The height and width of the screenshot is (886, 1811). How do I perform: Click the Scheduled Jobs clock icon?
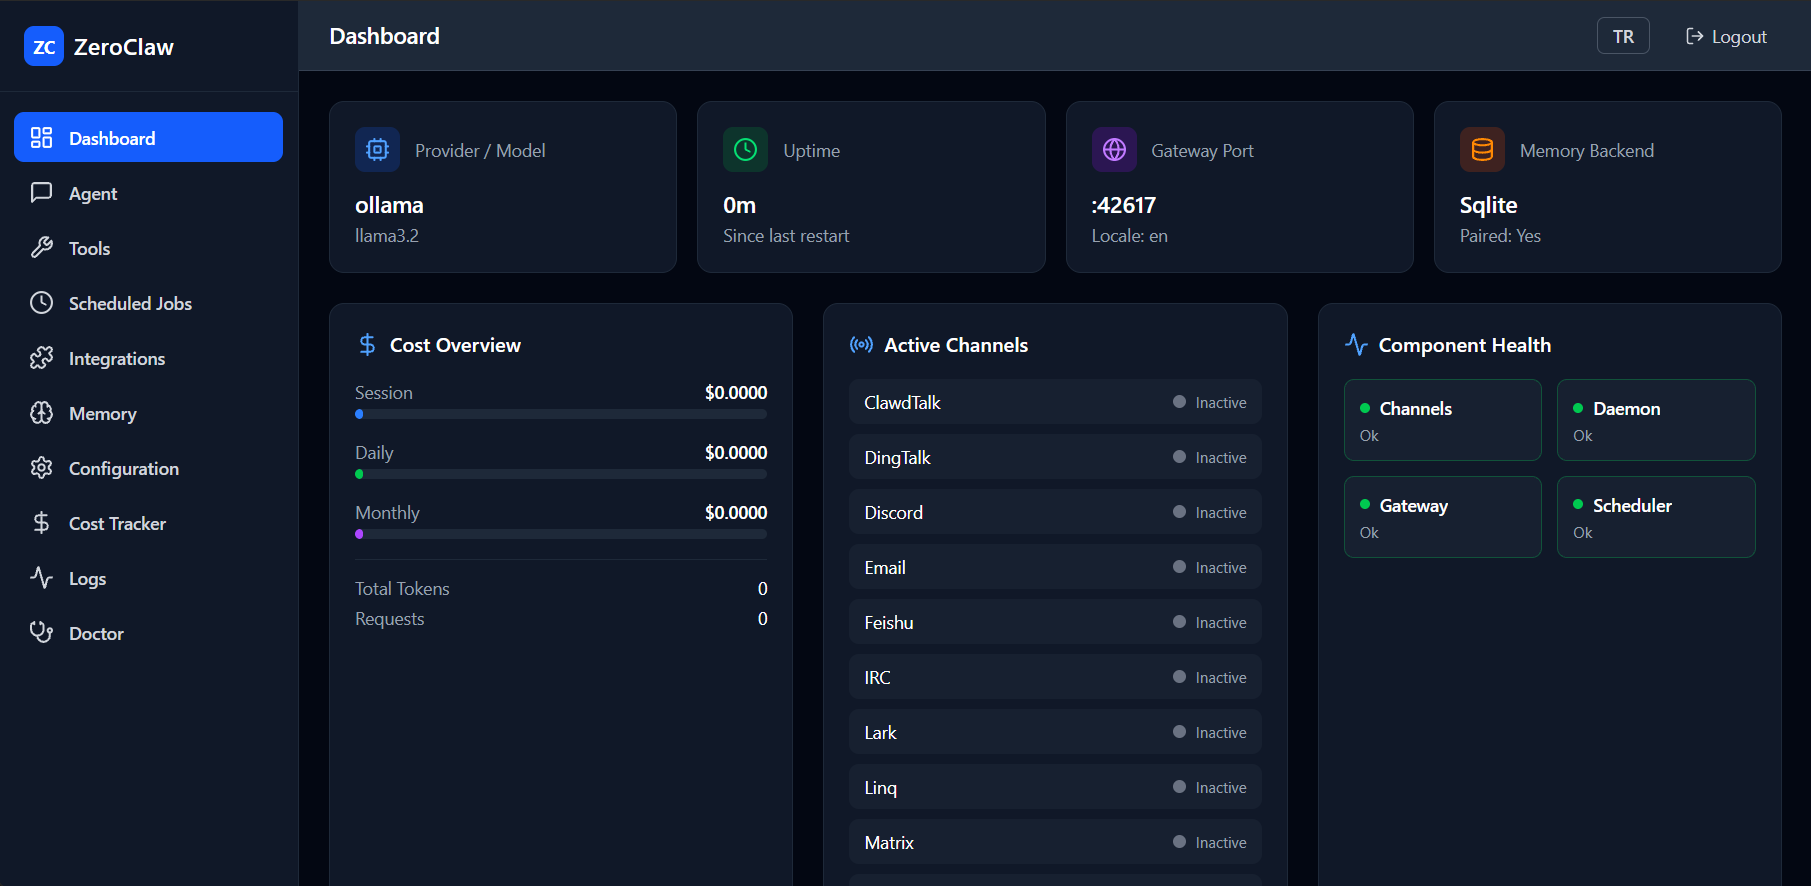(x=41, y=303)
